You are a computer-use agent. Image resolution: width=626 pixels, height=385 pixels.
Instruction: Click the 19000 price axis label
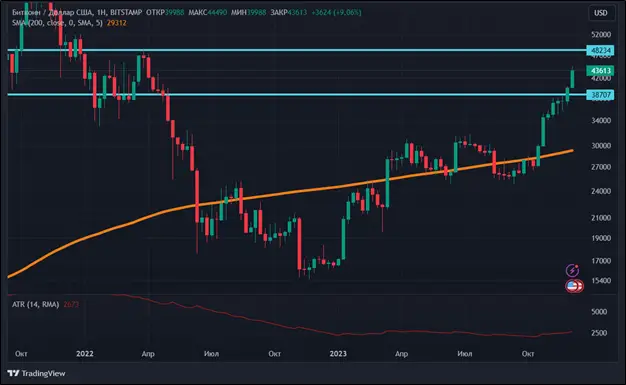tap(601, 238)
